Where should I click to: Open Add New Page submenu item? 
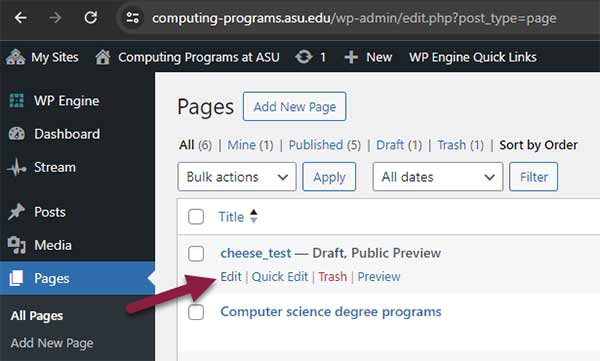click(x=52, y=343)
